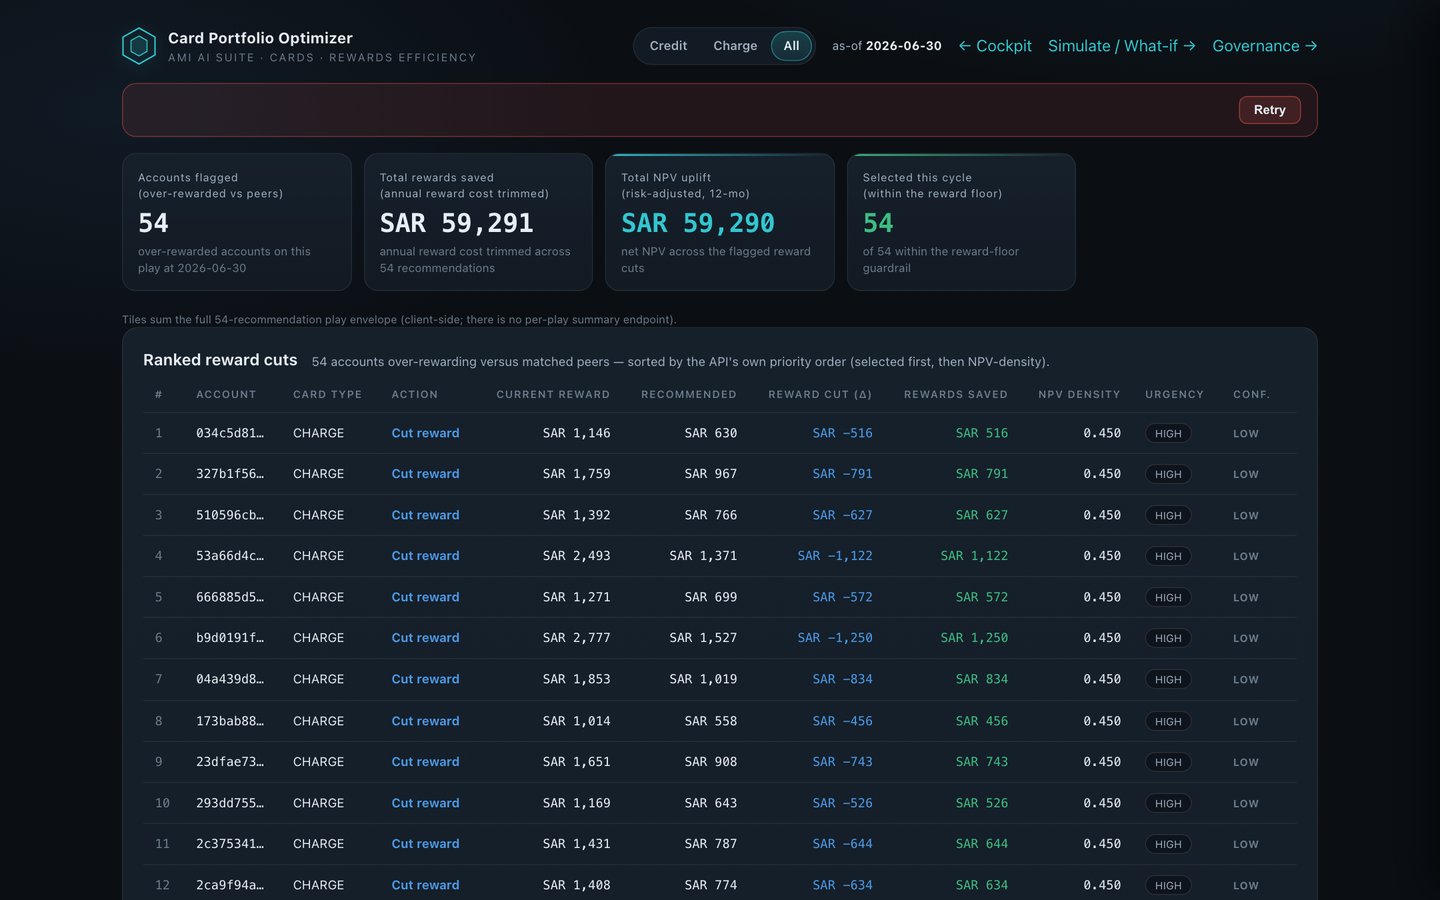Open the Governance page
The height and width of the screenshot is (900, 1440).
point(1264,46)
